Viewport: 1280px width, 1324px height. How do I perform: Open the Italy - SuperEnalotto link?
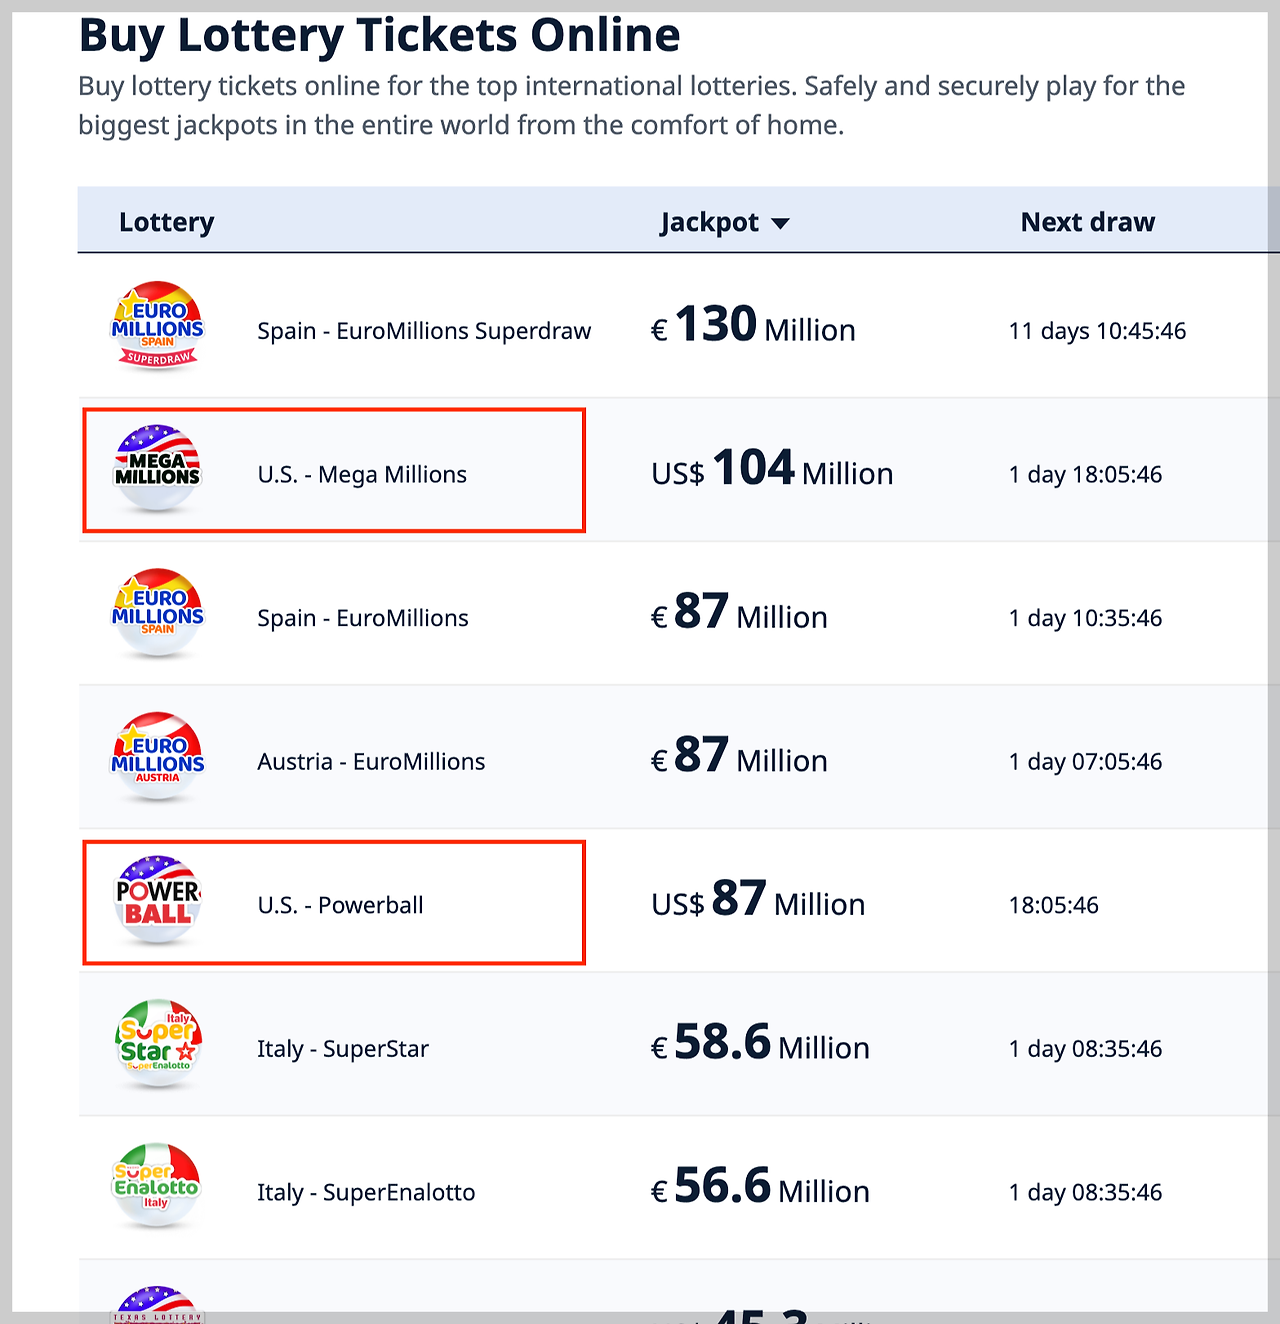tap(366, 1192)
